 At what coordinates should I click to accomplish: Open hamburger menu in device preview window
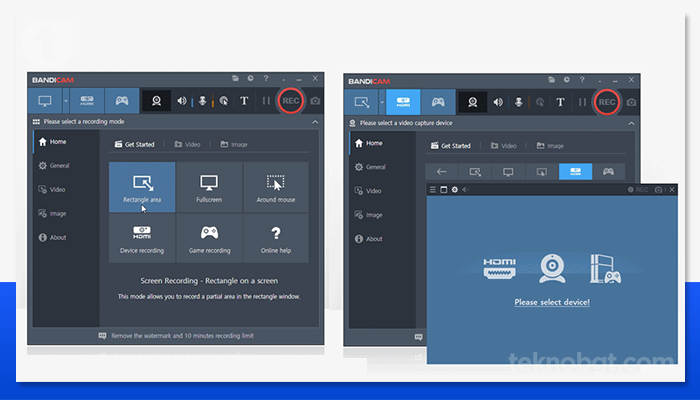click(x=433, y=190)
